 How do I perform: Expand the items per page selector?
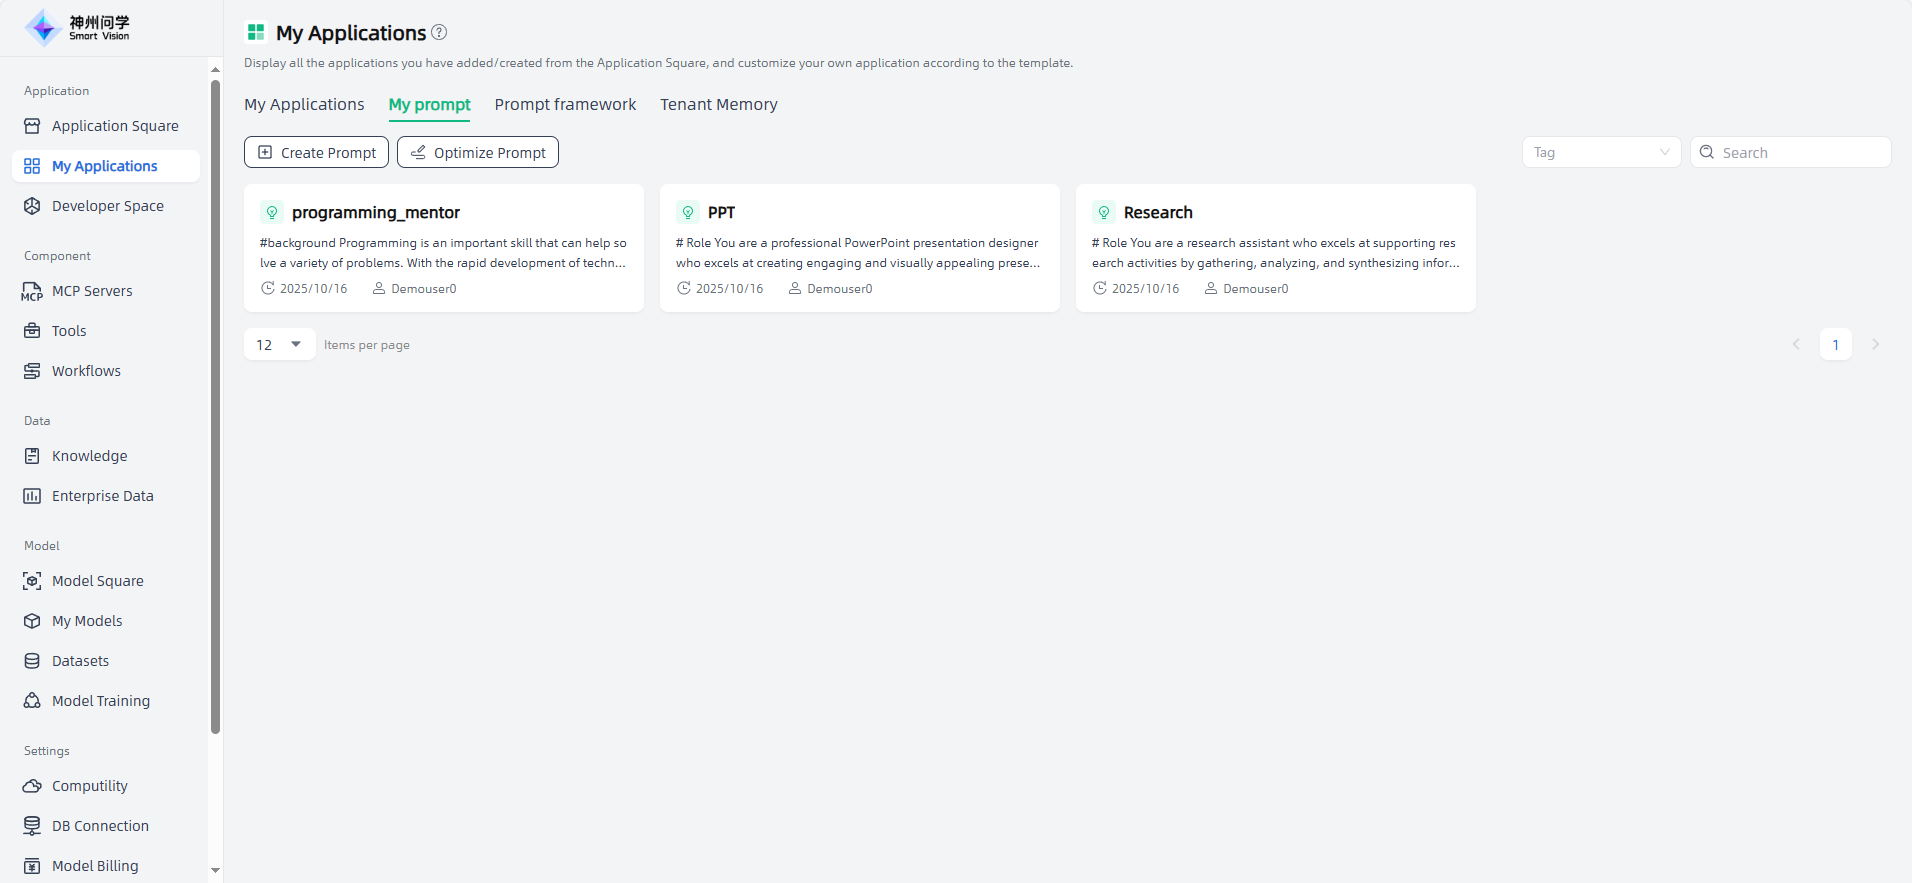(279, 344)
